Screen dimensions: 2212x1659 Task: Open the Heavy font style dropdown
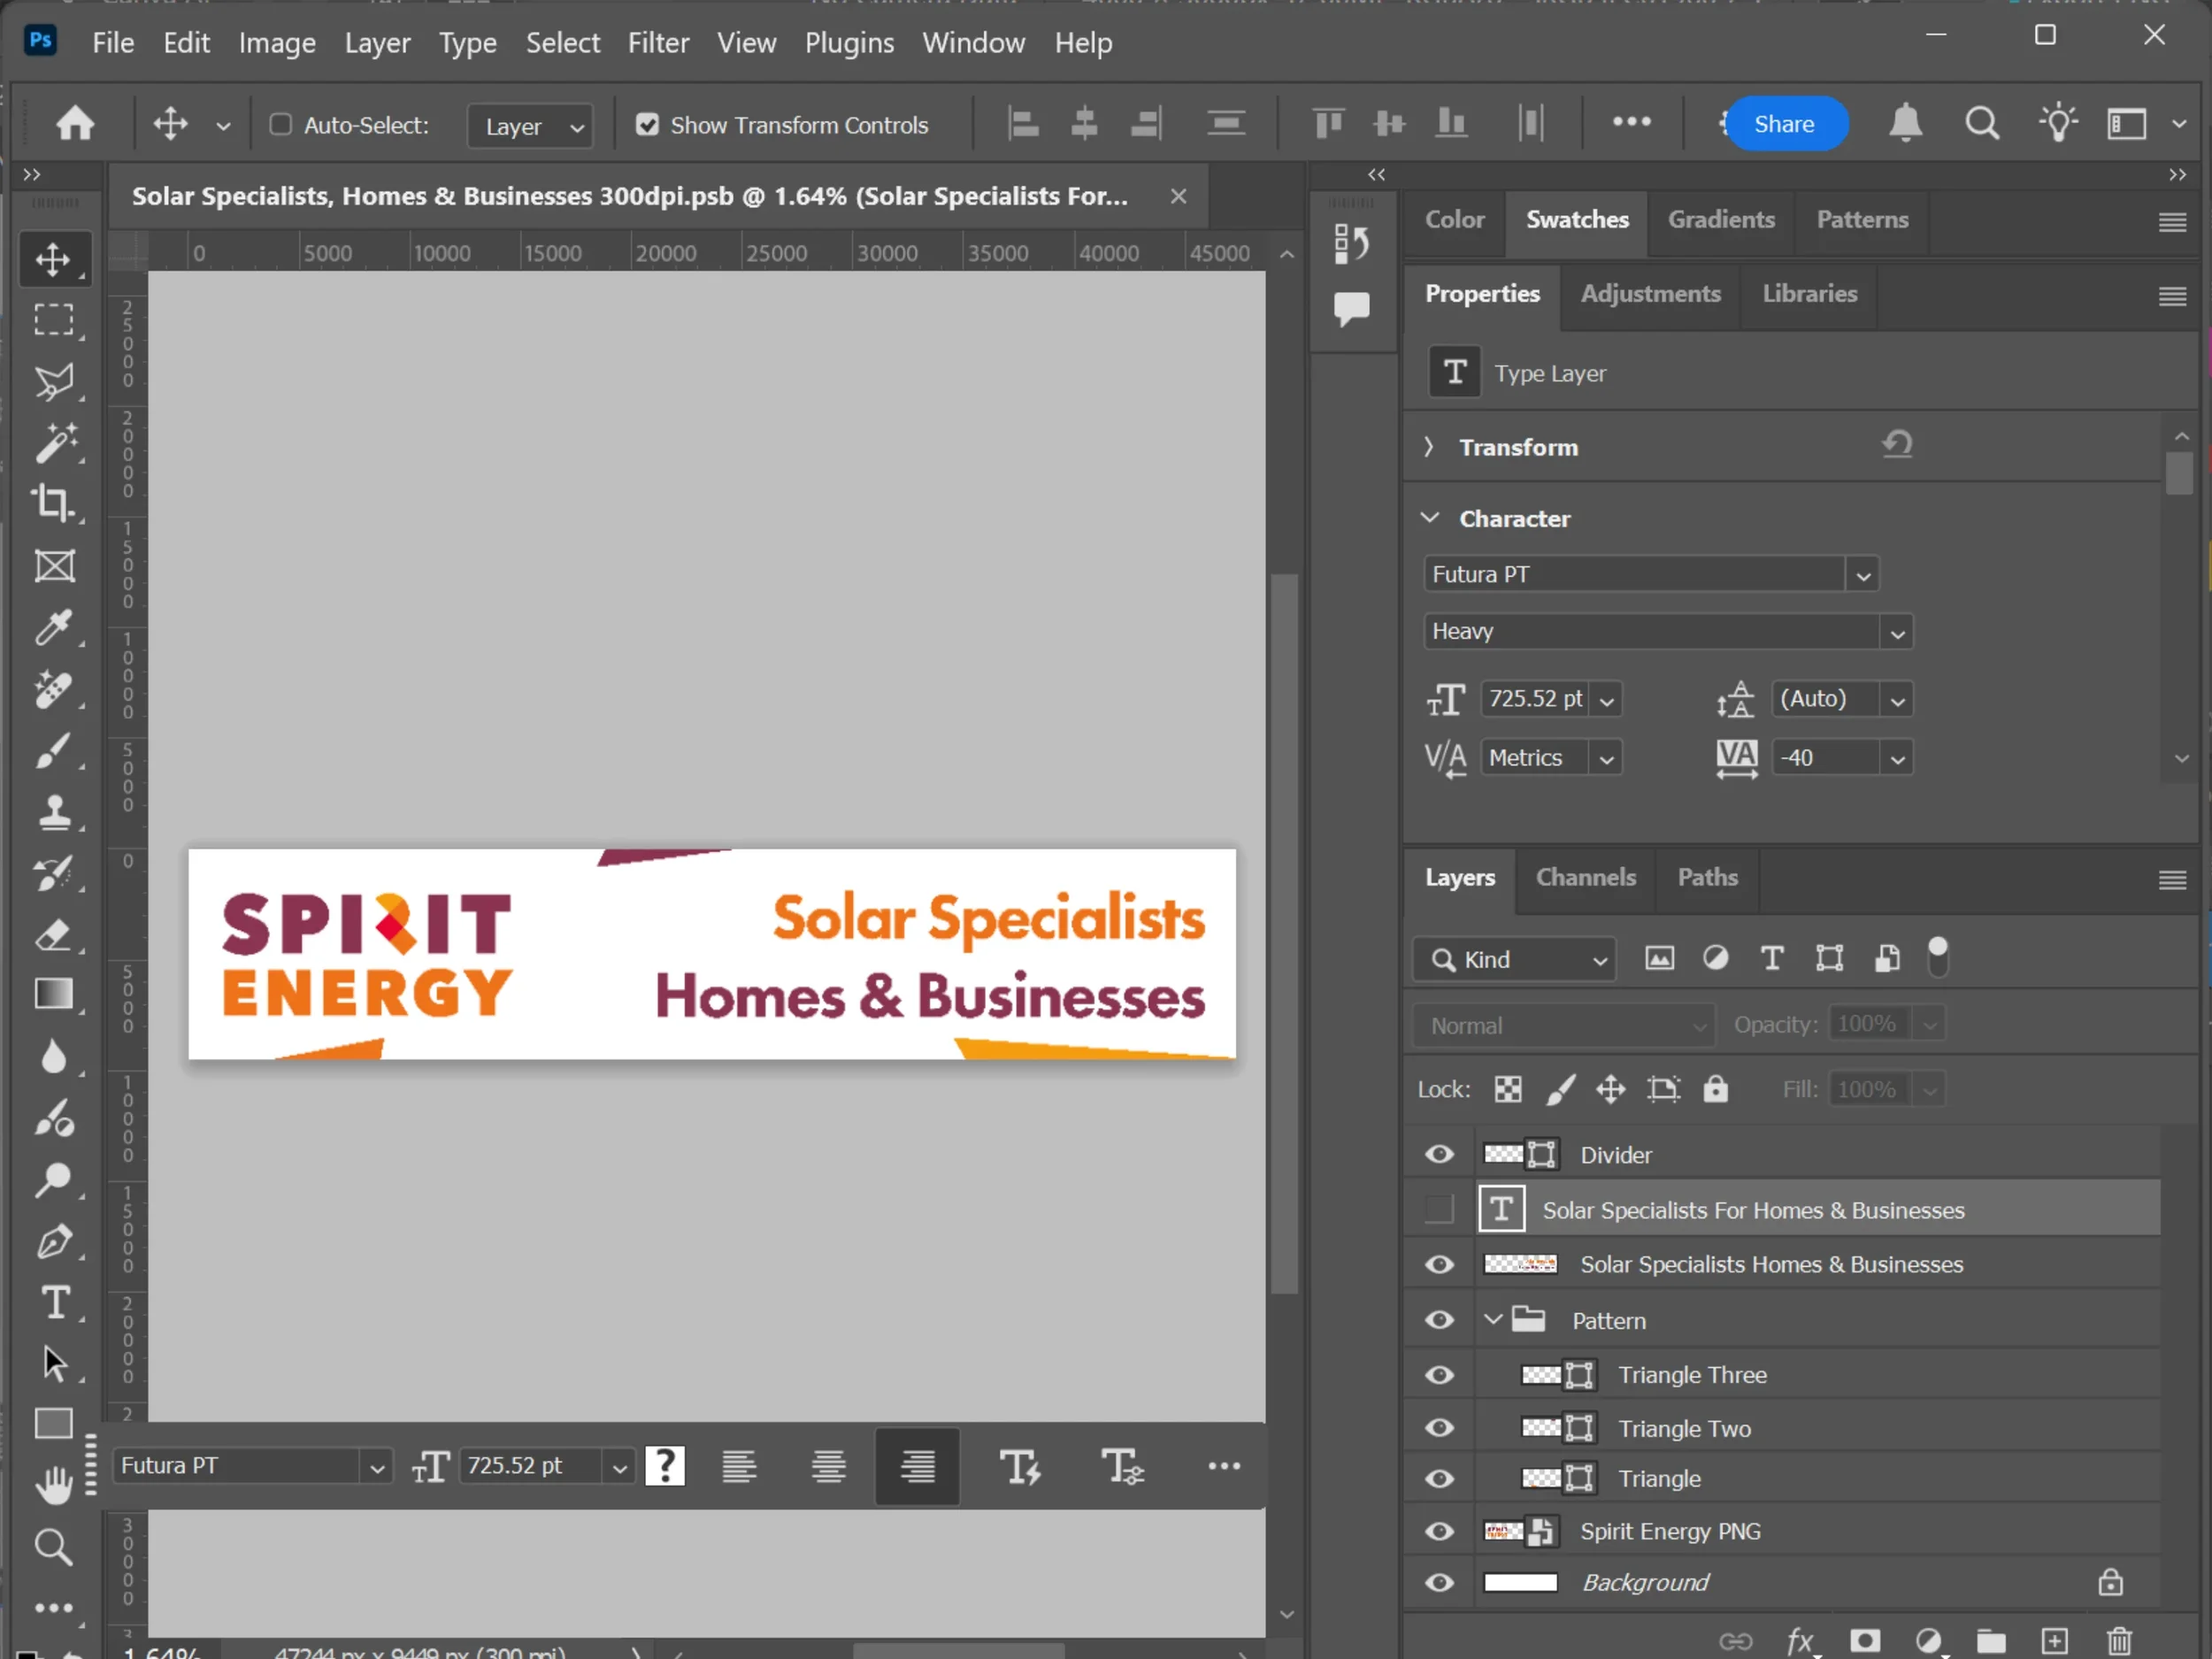coord(1896,632)
